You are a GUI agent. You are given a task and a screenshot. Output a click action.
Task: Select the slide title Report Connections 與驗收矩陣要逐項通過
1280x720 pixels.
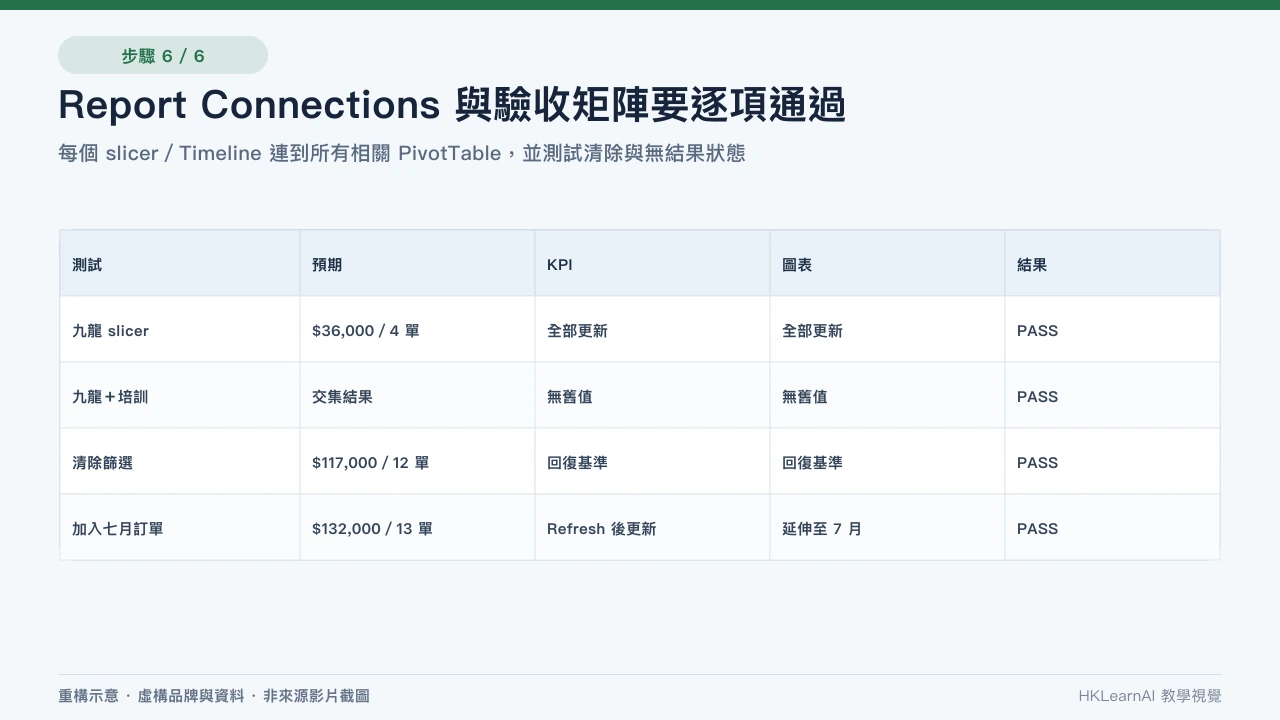click(452, 105)
